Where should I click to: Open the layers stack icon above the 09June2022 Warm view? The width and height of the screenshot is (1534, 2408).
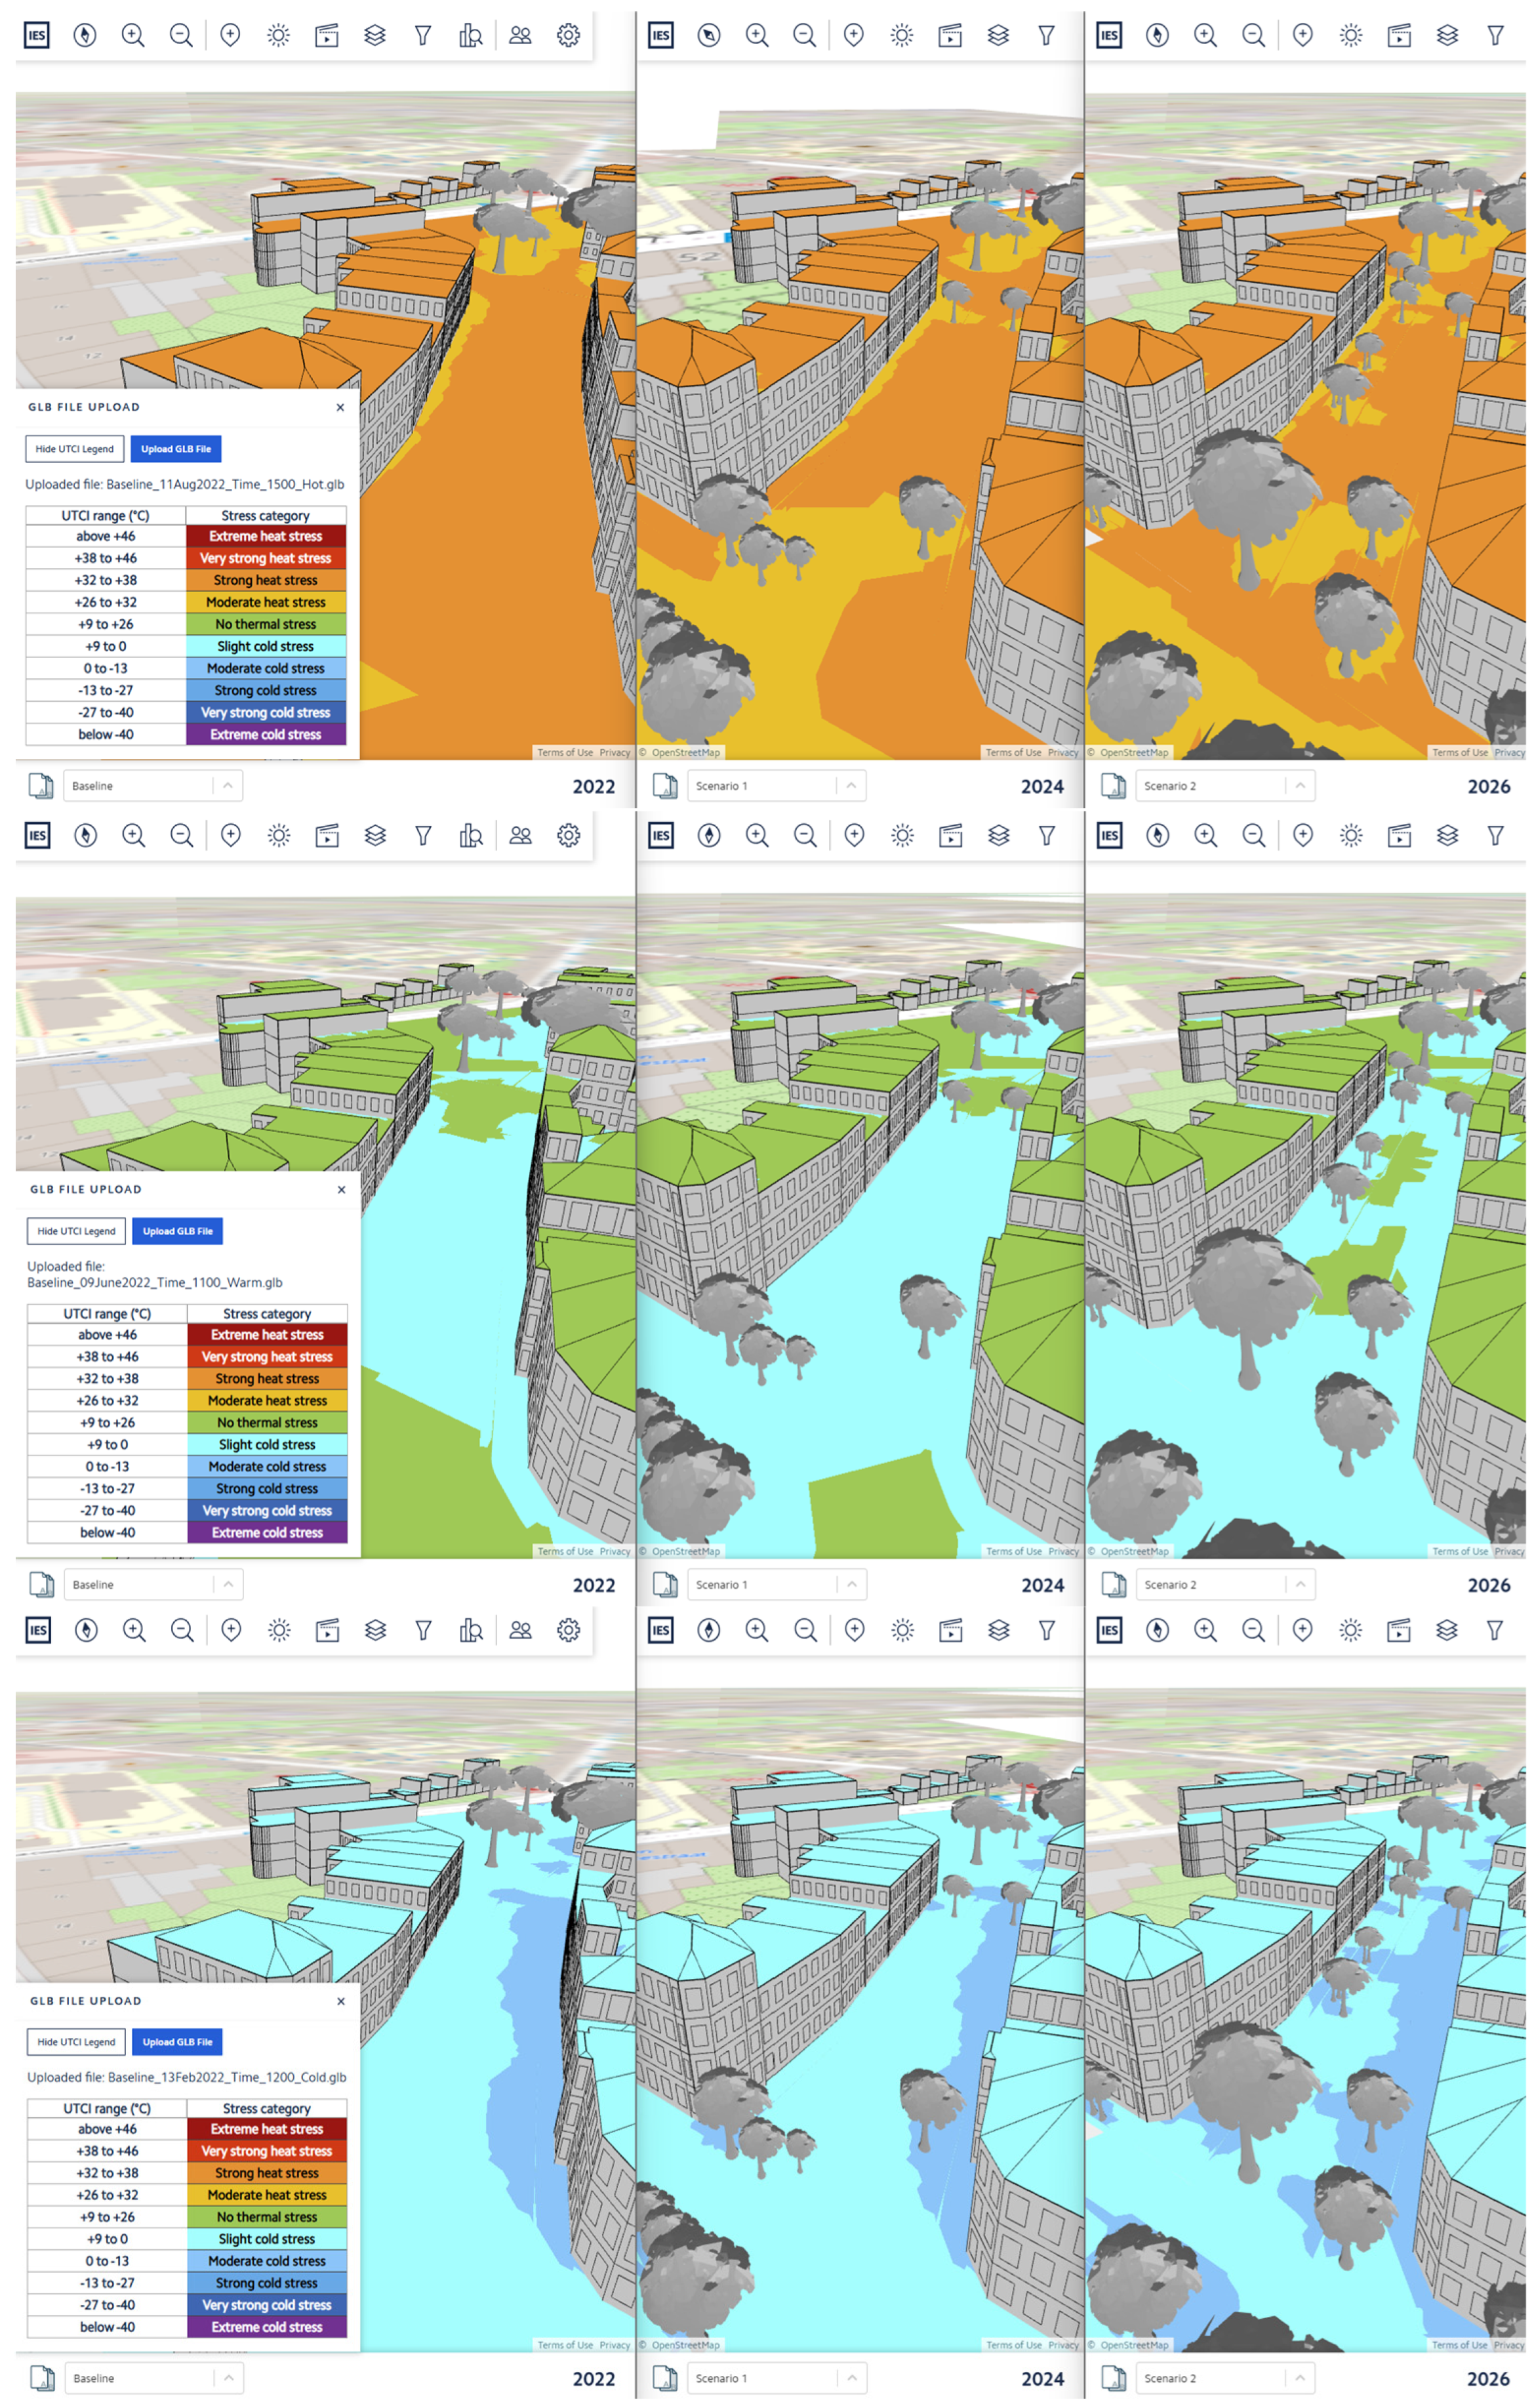[x=375, y=835]
